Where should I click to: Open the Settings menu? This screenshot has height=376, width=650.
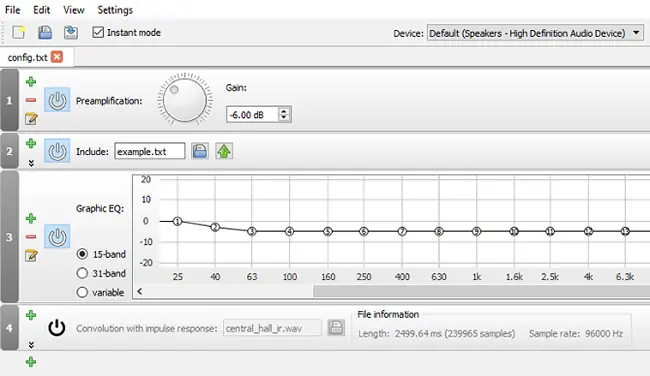click(115, 10)
